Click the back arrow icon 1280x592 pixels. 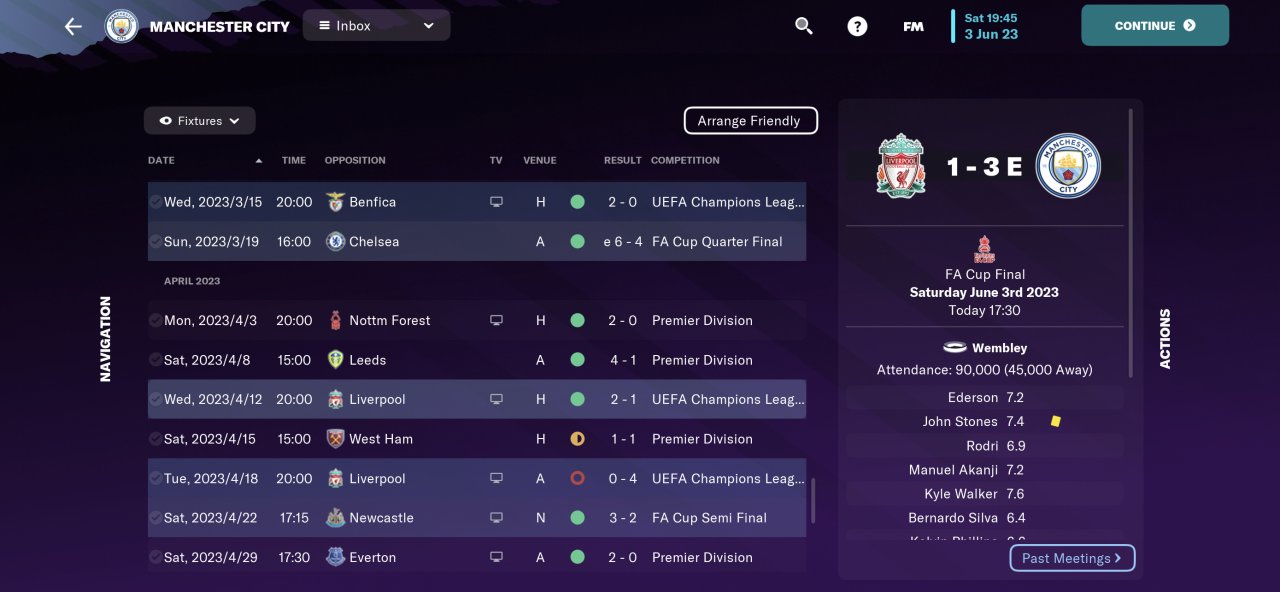click(x=73, y=26)
